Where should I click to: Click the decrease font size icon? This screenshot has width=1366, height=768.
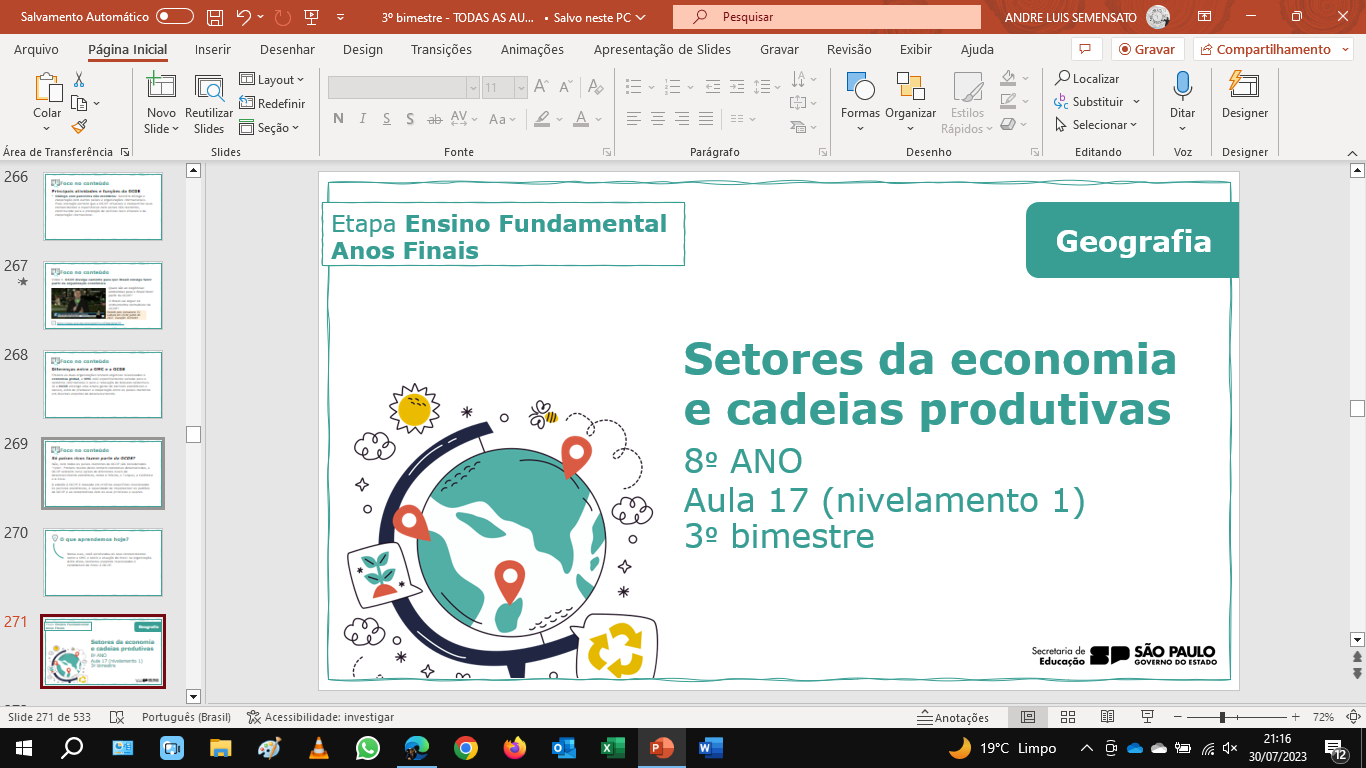pyautogui.click(x=565, y=88)
